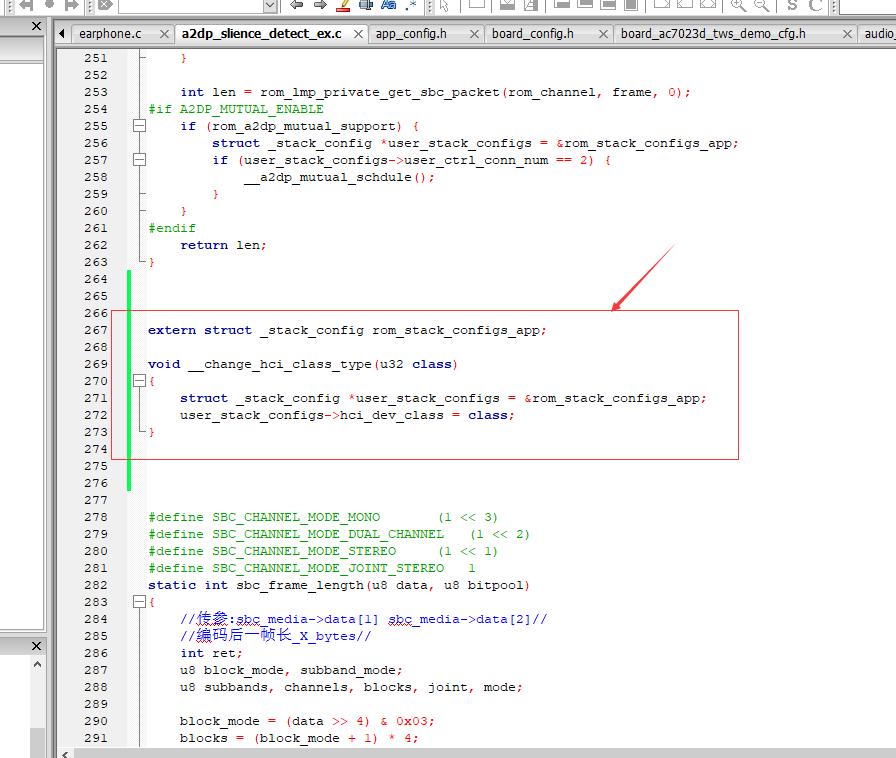This screenshot has height=758, width=896.
Task: Close the board_config.h tab
Action: click(x=603, y=34)
